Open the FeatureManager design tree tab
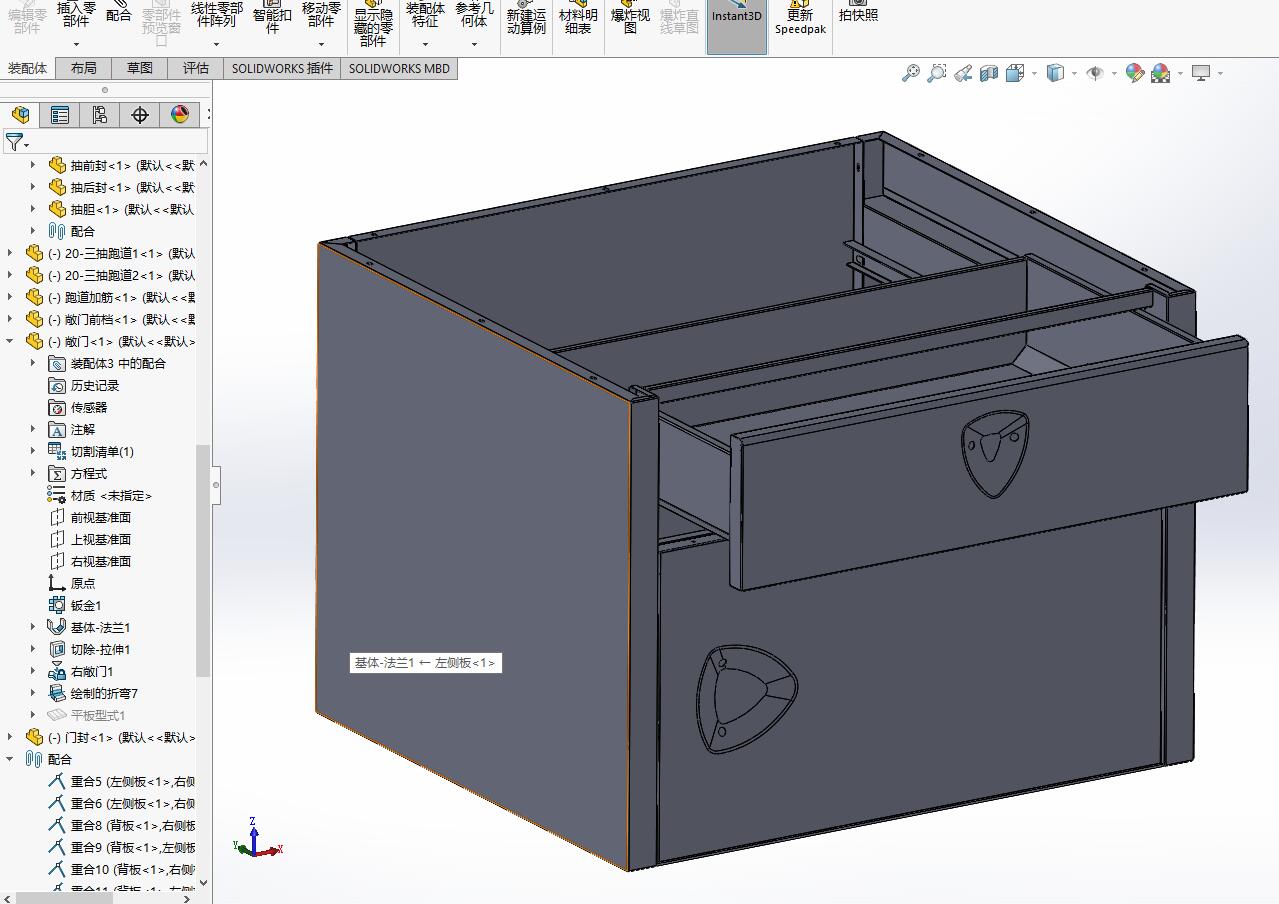Image resolution: width=1279 pixels, height=904 pixels. (x=20, y=115)
